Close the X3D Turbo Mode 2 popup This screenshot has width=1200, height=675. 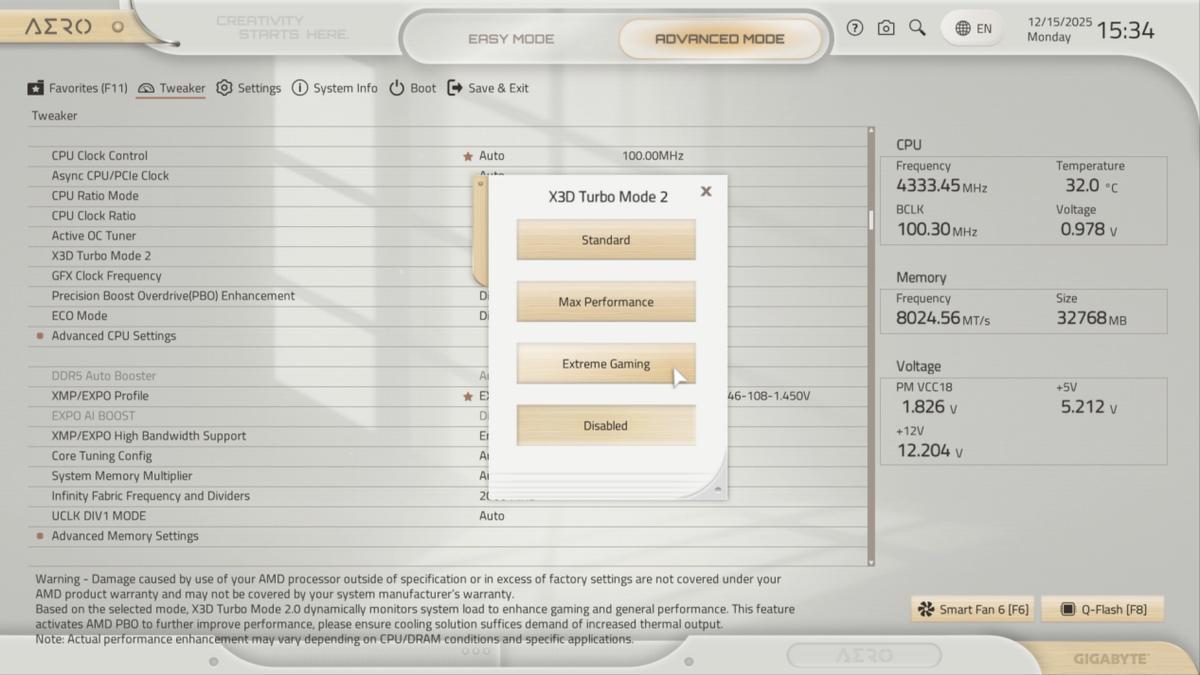point(706,191)
